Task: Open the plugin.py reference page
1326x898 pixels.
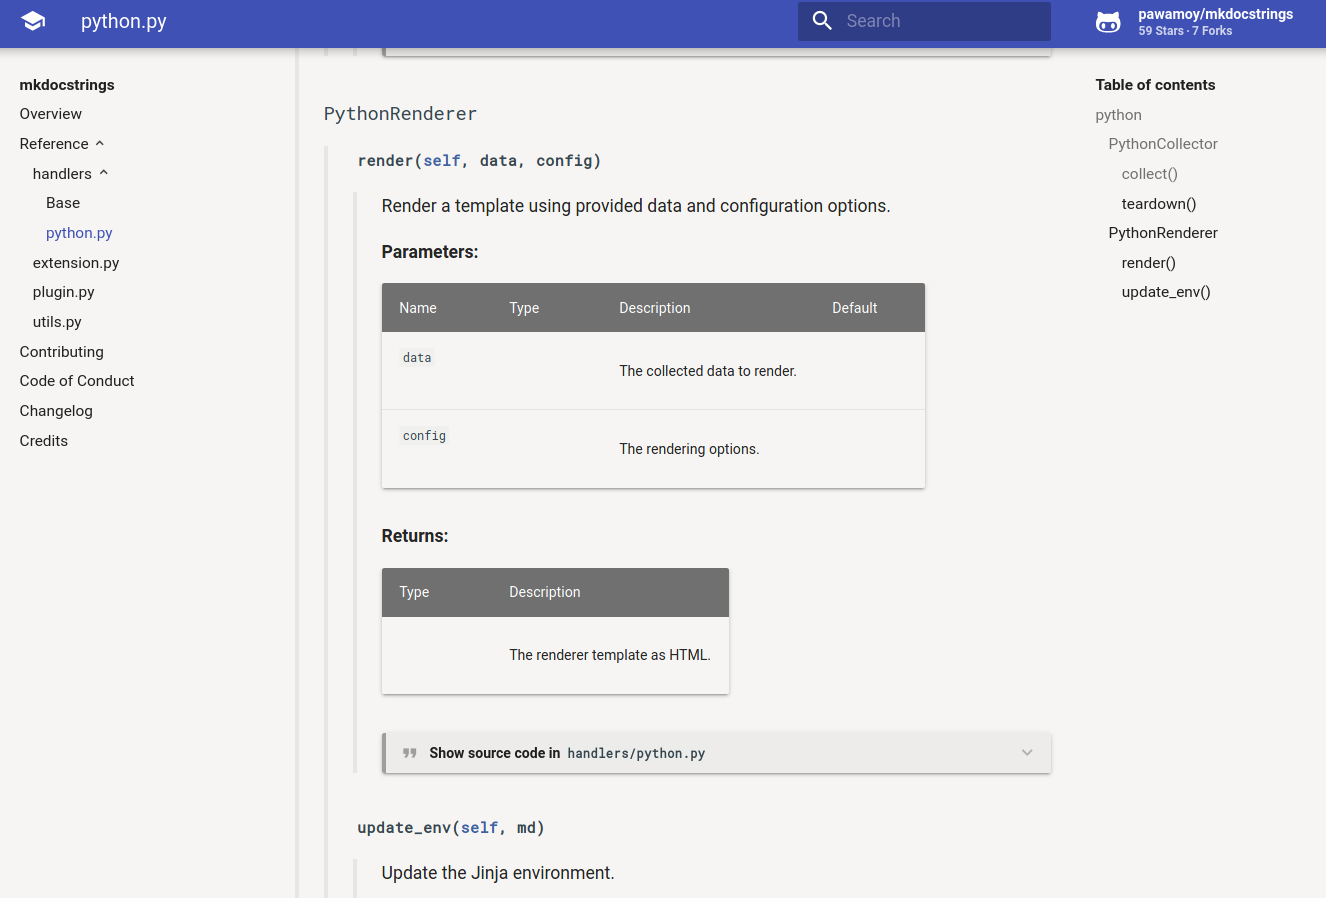Action: [63, 291]
